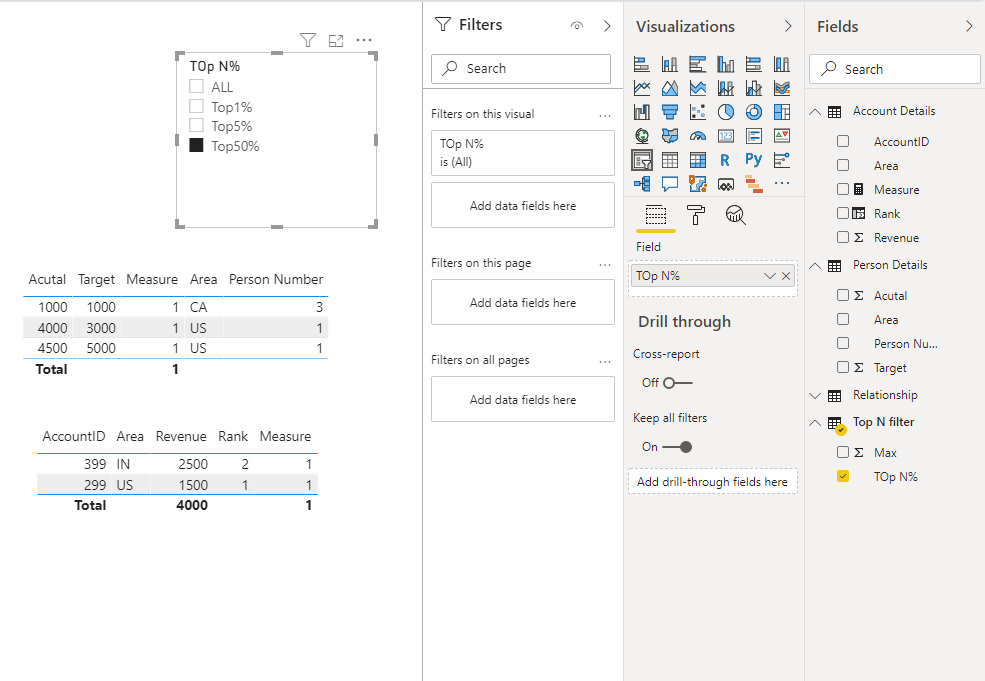Insert a key influencers visual

782,160
